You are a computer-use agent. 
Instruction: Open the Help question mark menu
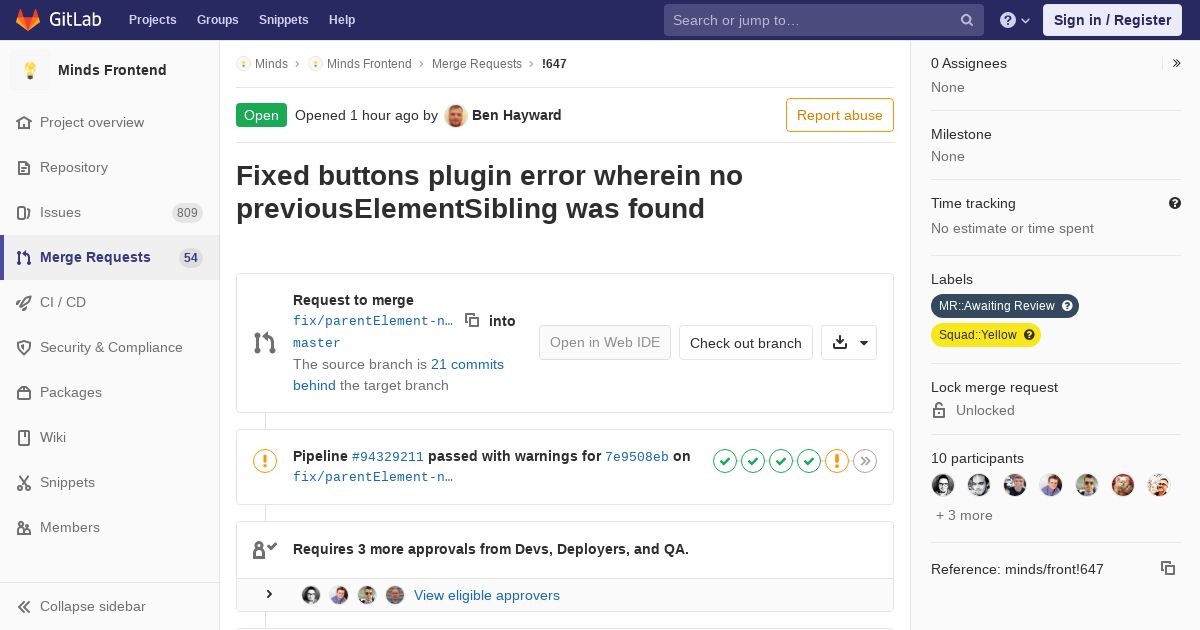click(1015, 20)
